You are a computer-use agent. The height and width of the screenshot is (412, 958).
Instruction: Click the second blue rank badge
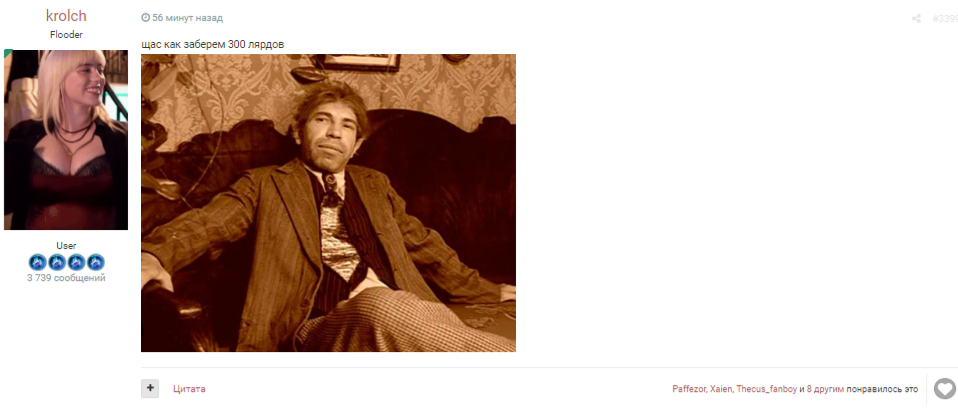57,263
